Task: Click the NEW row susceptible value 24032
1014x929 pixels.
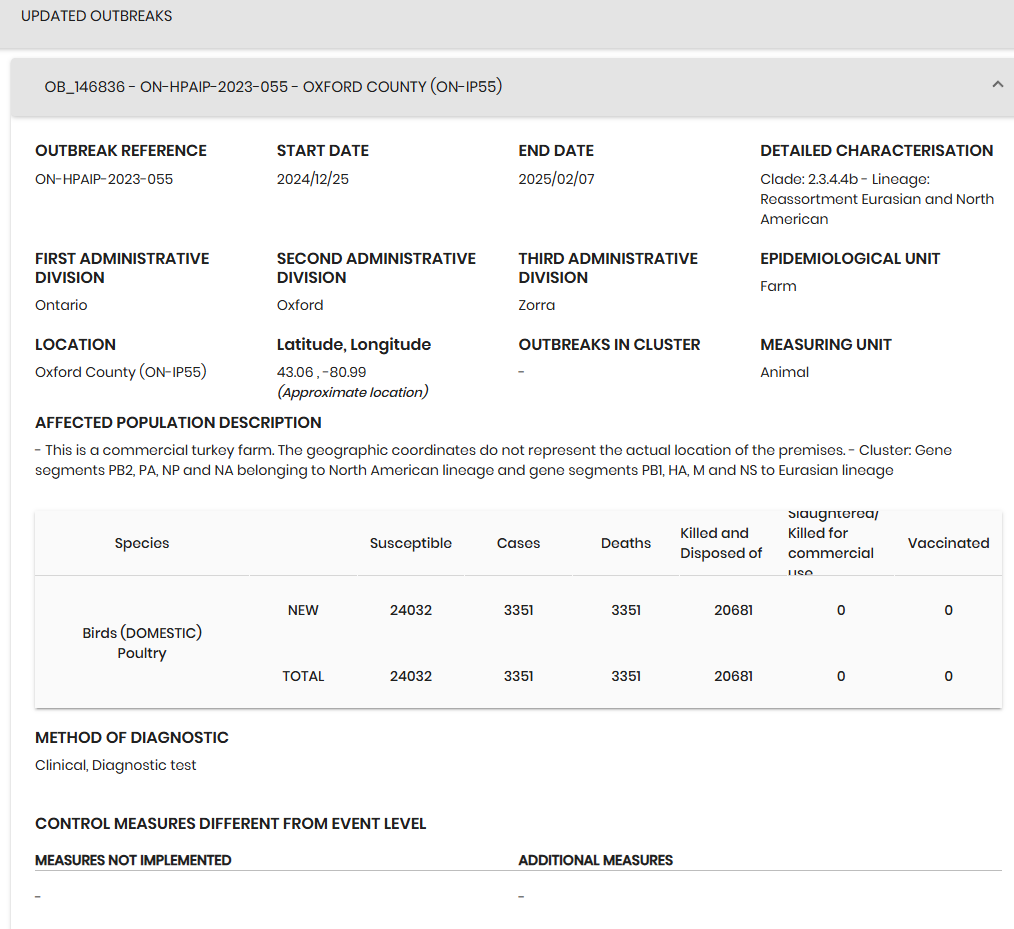Action: [x=411, y=610]
